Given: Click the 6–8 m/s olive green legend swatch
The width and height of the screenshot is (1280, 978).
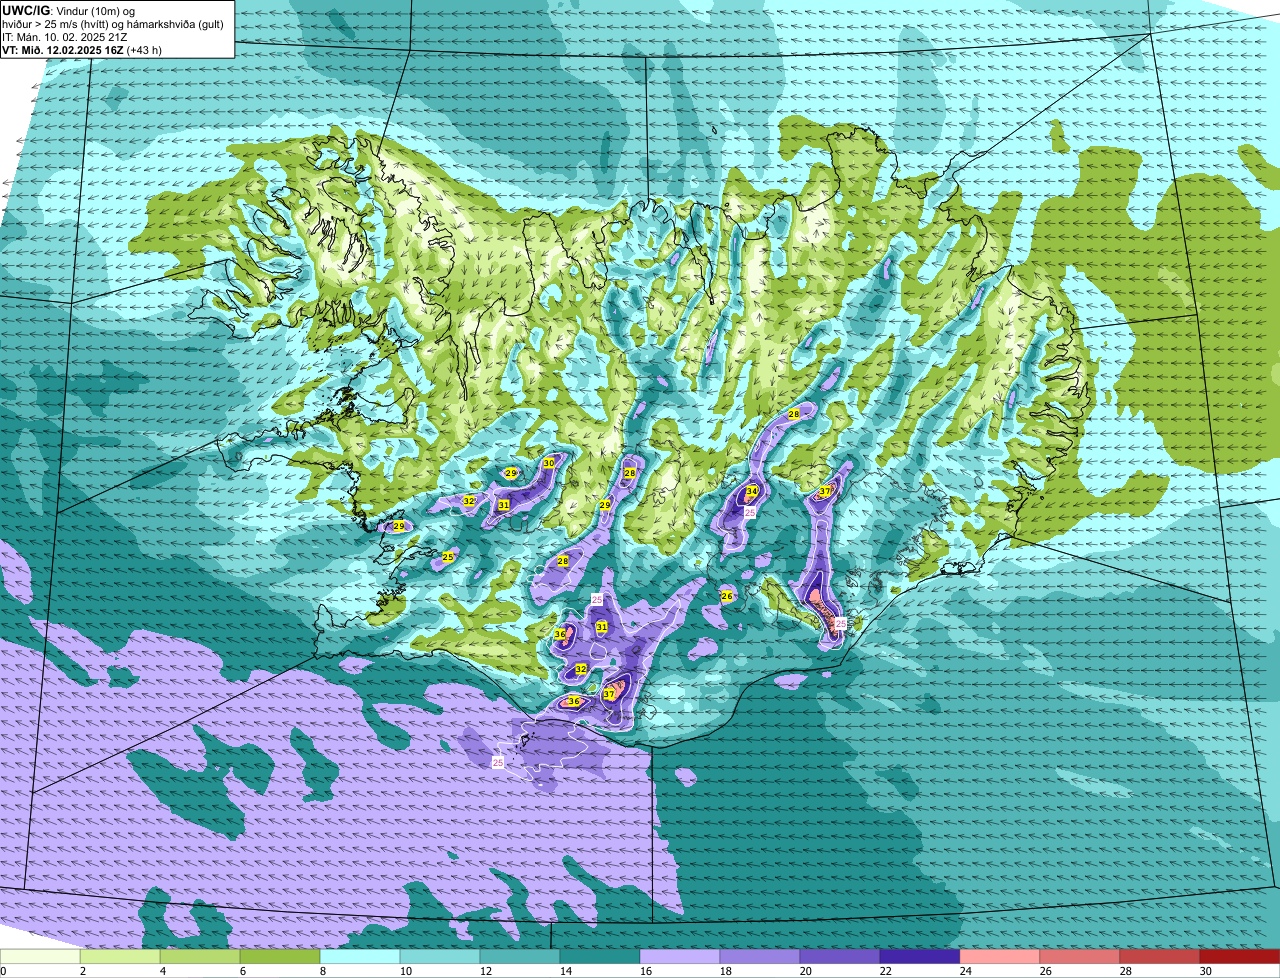Looking at the screenshot, I should point(280,957).
